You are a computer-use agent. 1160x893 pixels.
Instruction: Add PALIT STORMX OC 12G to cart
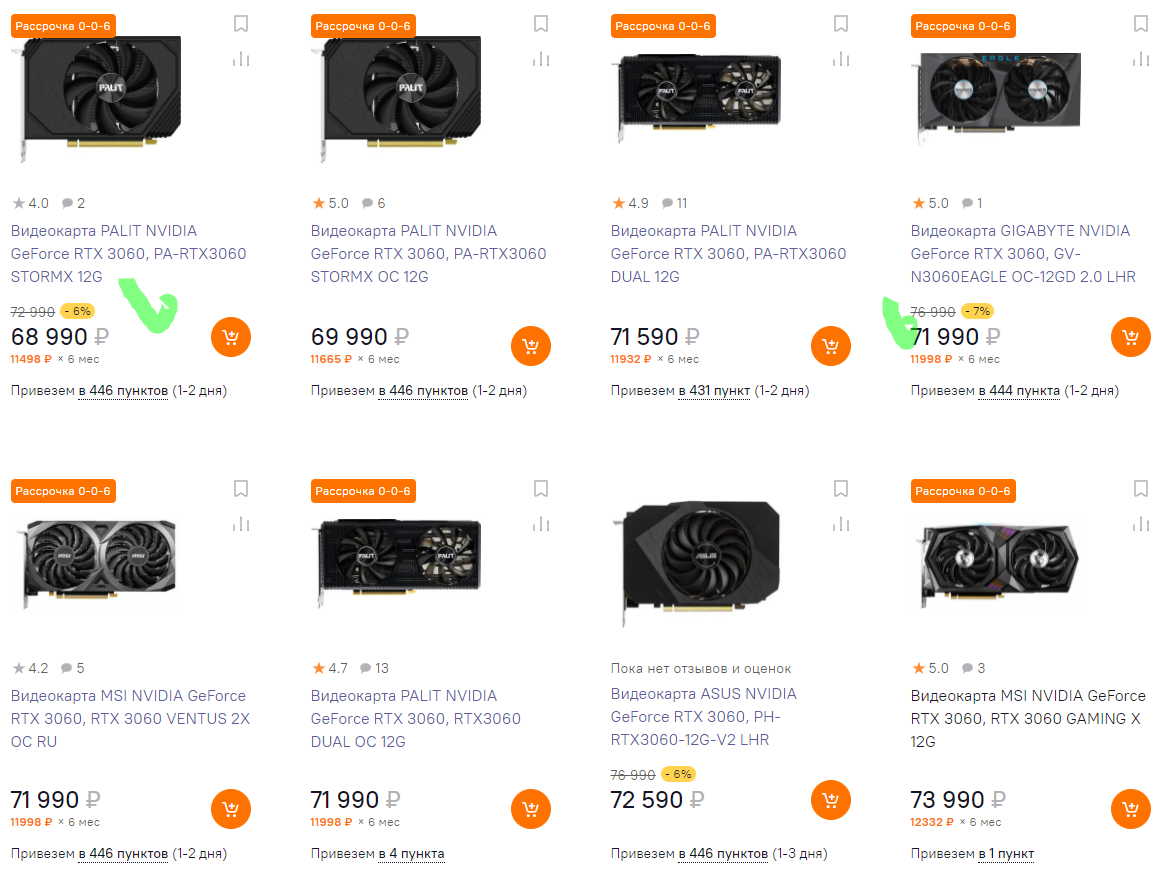pos(530,346)
